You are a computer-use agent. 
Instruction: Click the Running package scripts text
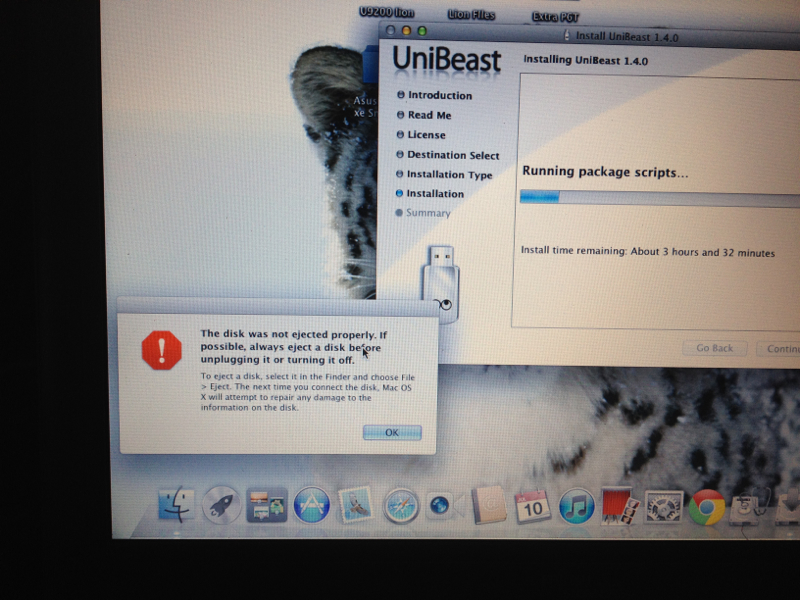(x=605, y=171)
